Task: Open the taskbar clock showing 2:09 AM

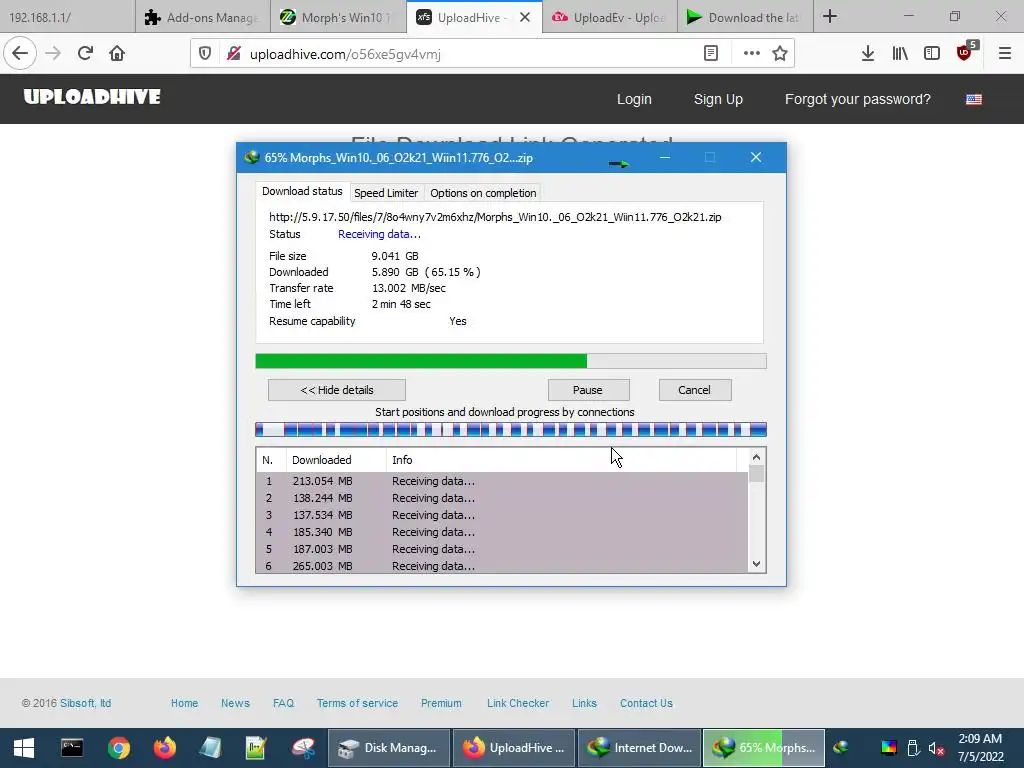Action: pos(980,748)
